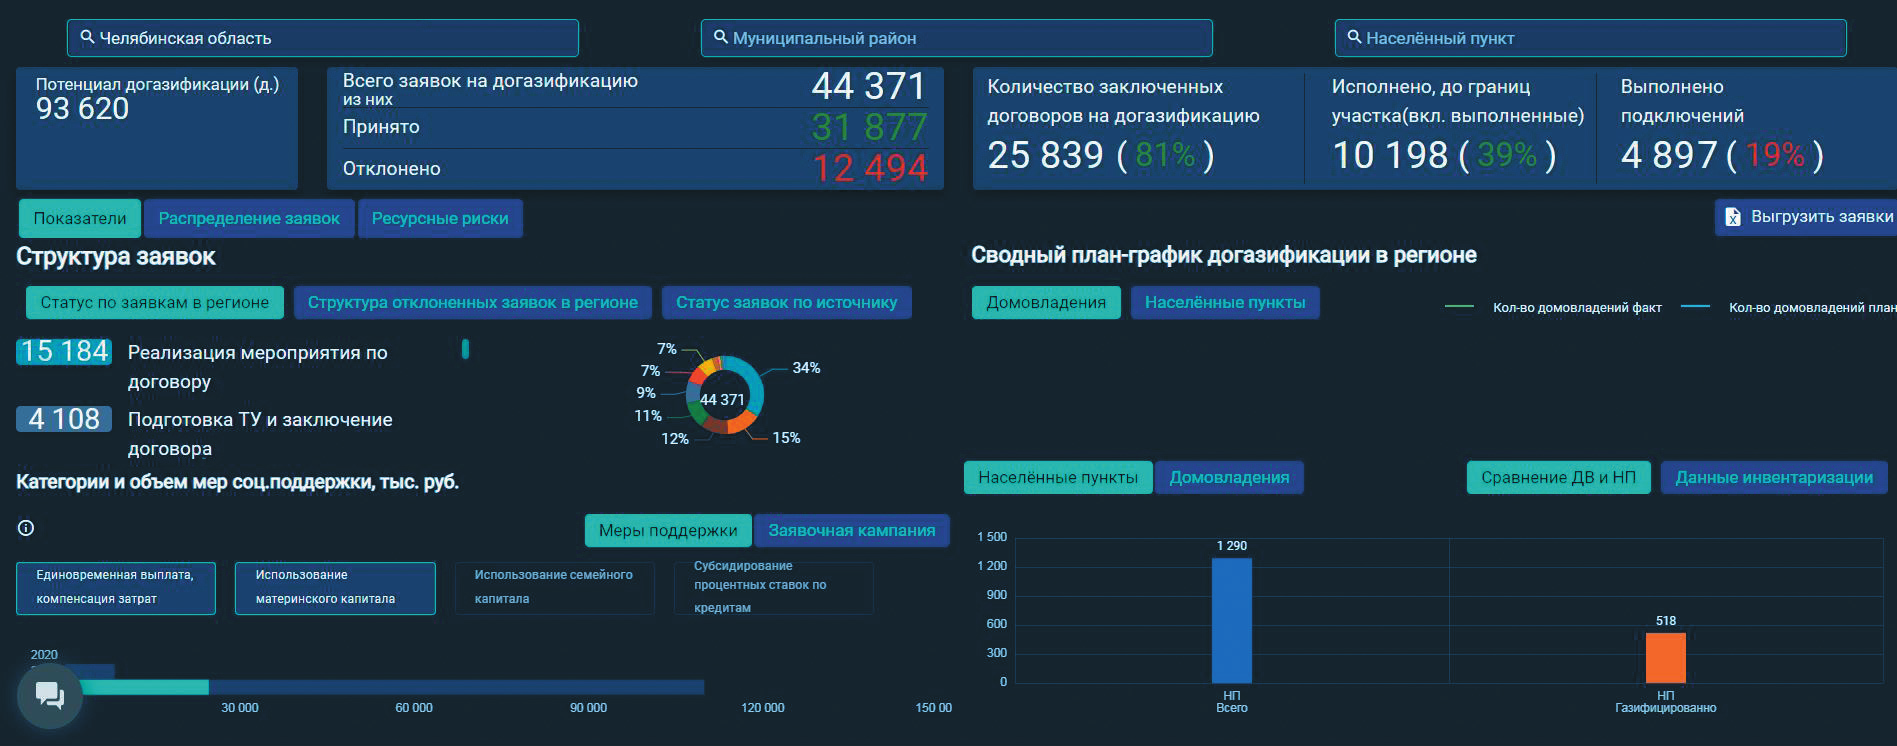Screen dimensions: 1897x746
Task: Open the chat bubble widget
Action: tap(49, 694)
